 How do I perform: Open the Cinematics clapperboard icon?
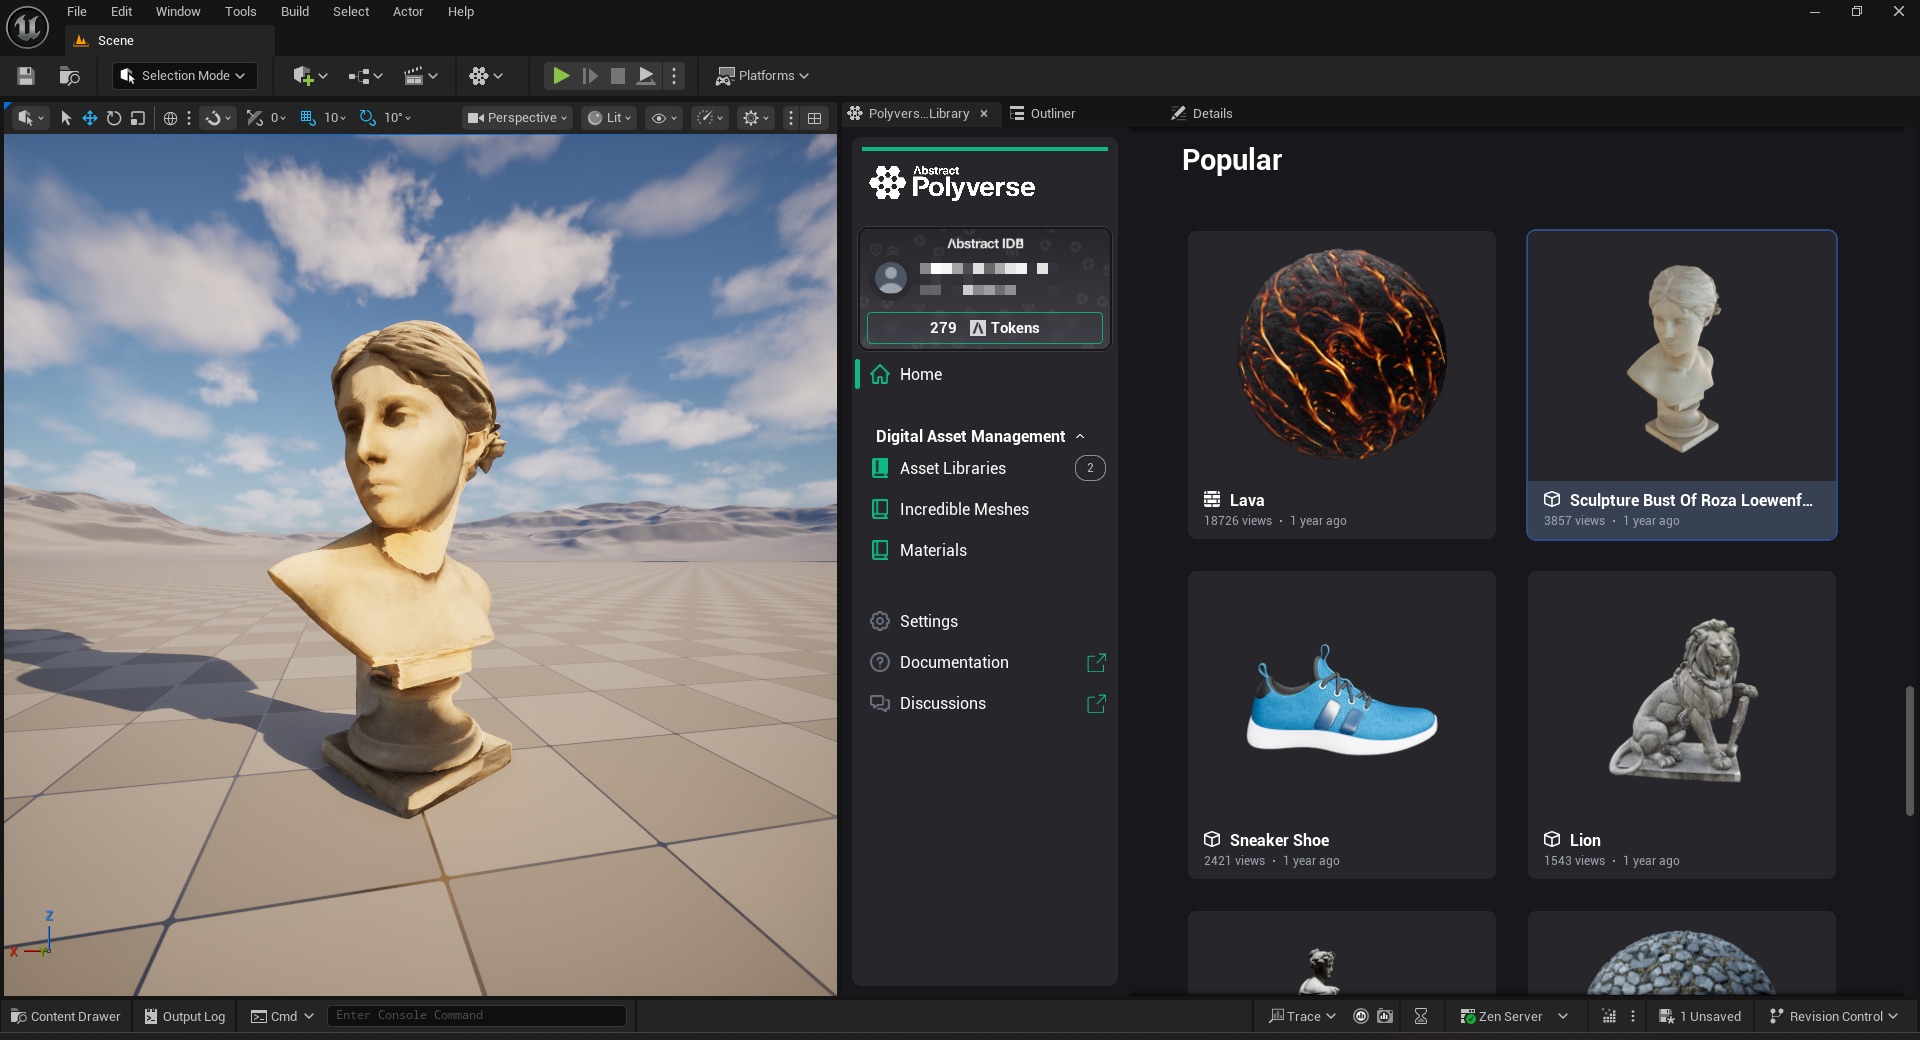[420, 76]
